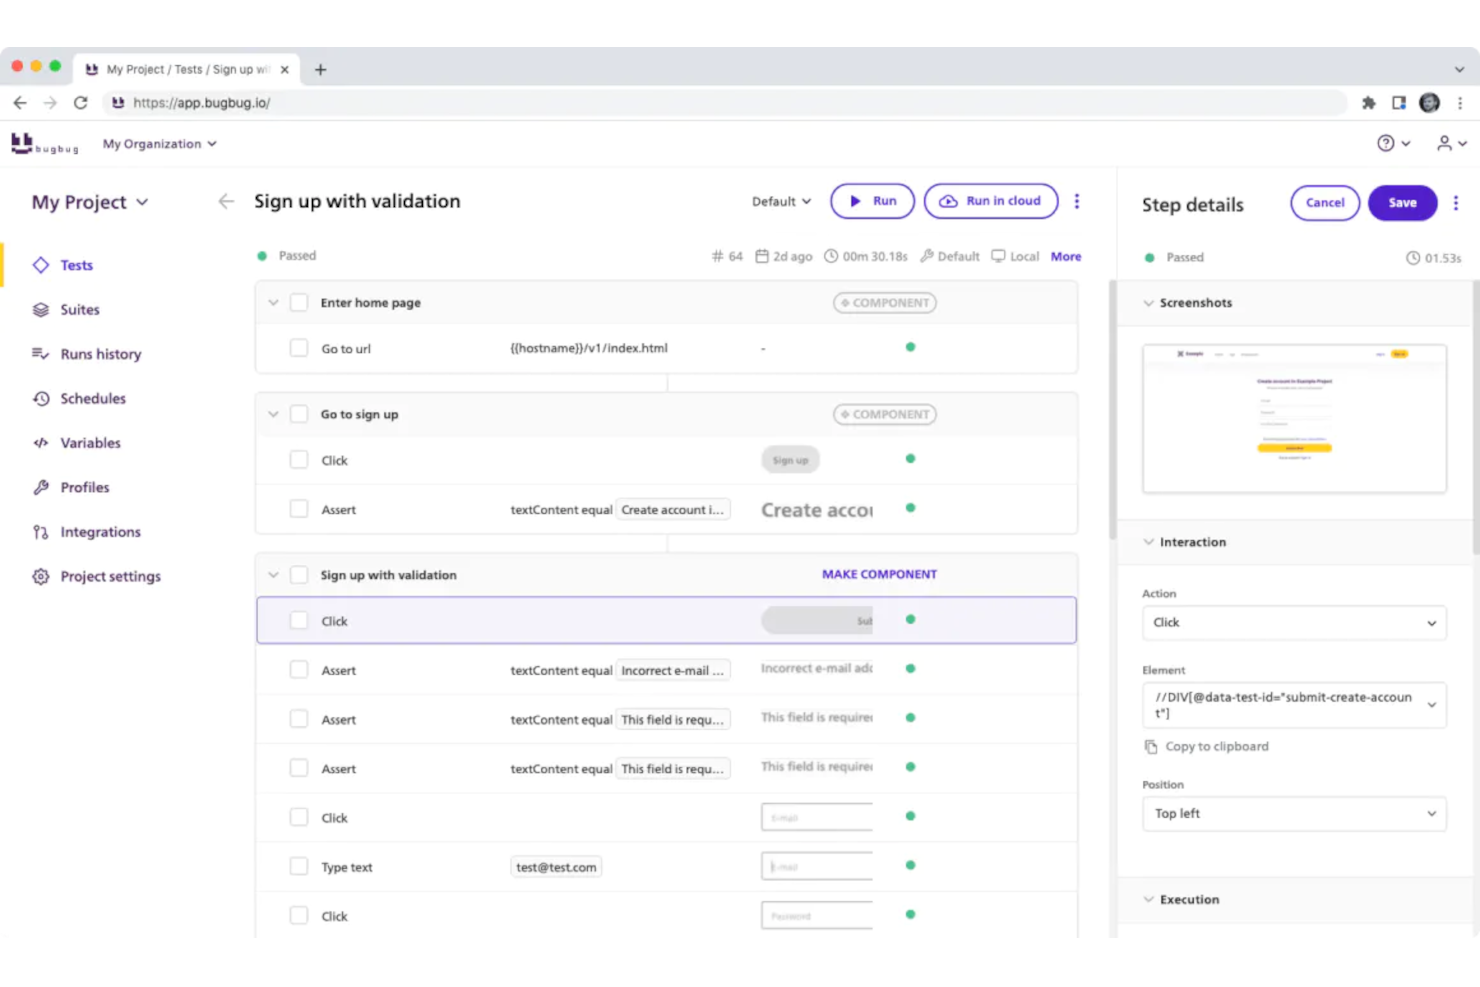Click the step screenshot thumbnail
The height and width of the screenshot is (987, 1480).
click(x=1294, y=419)
